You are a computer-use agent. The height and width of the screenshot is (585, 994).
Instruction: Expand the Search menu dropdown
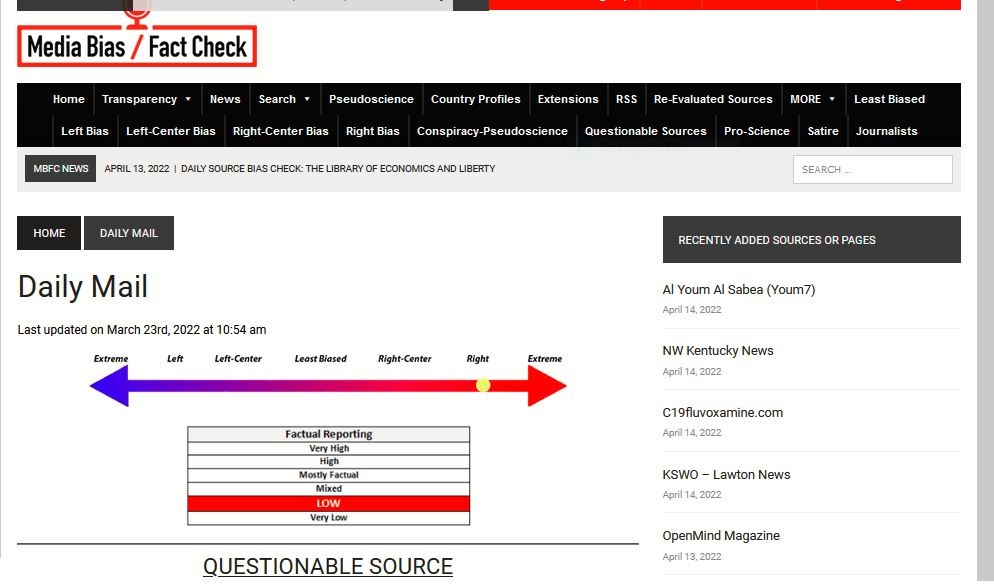307,100
